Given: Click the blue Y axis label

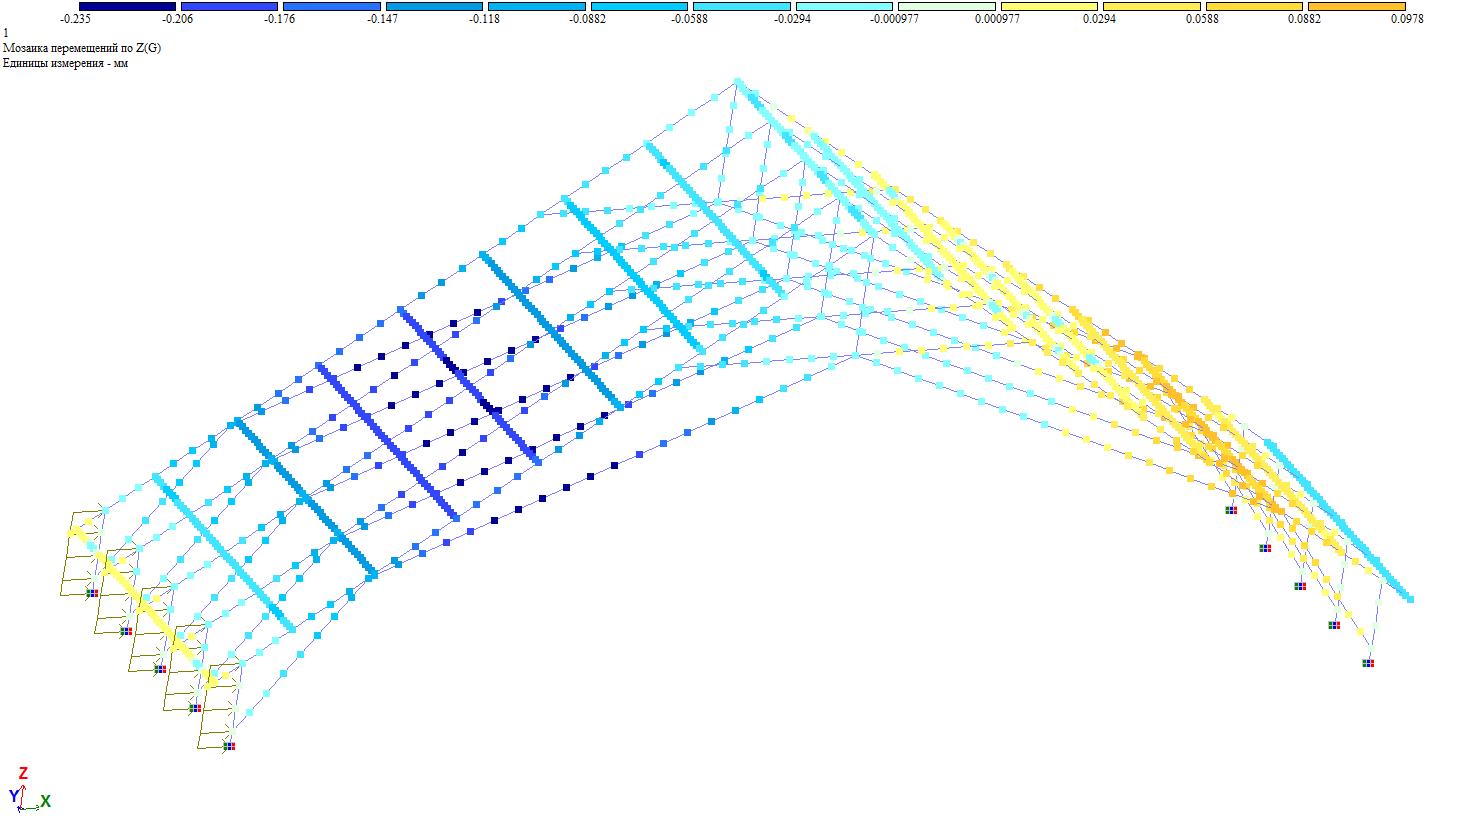Looking at the screenshot, I should 14,796.
